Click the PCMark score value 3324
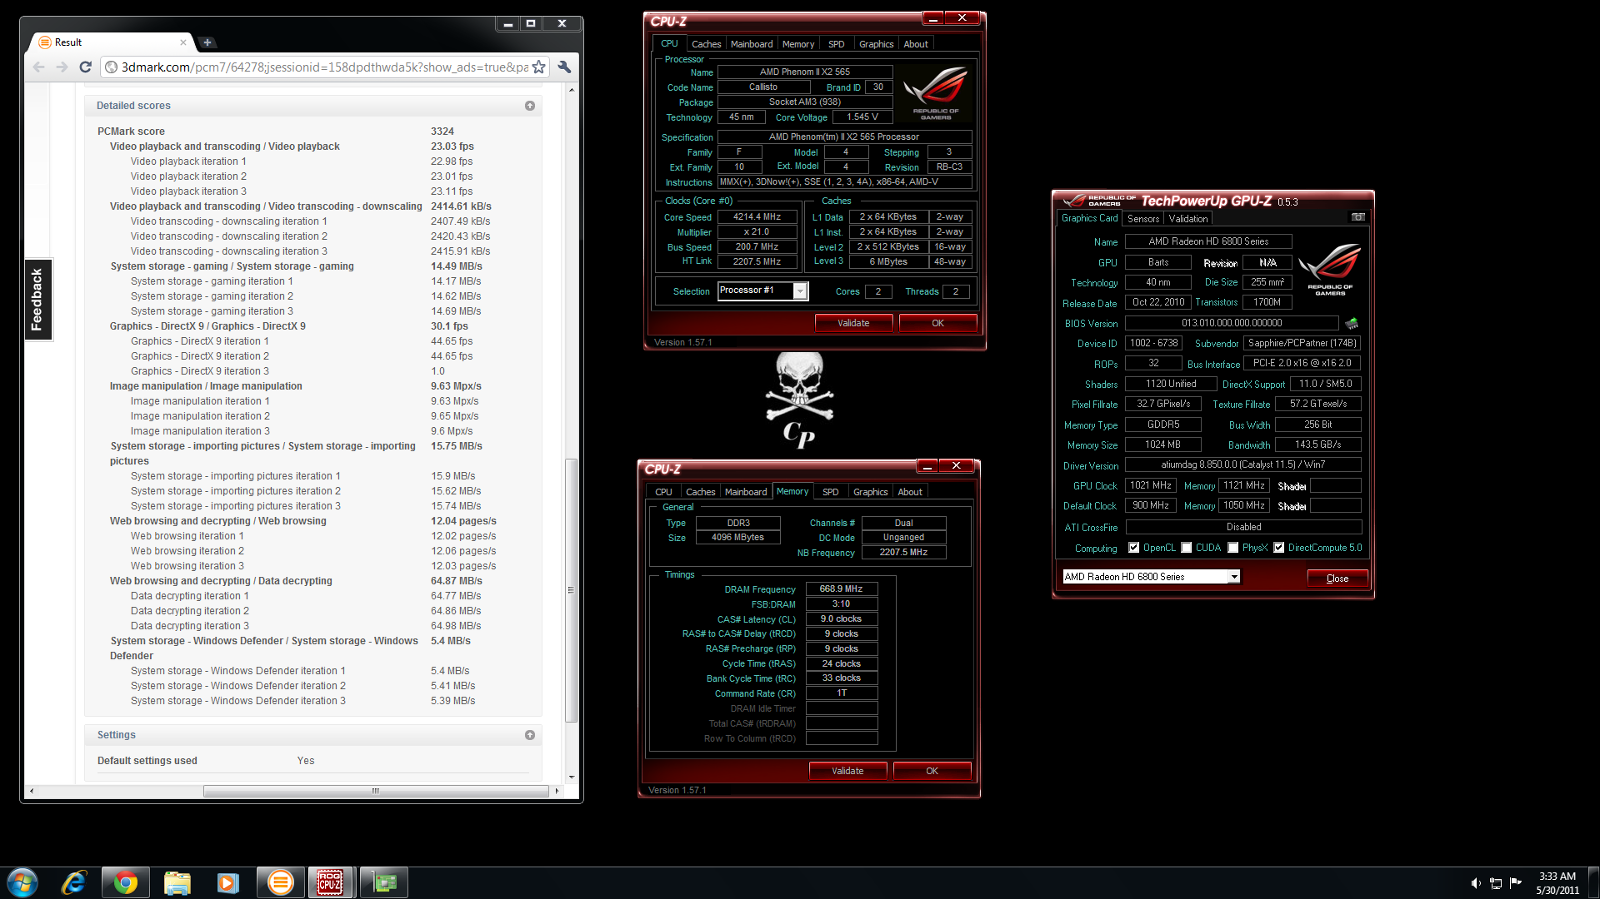Image resolution: width=1600 pixels, height=899 pixels. (x=442, y=131)
